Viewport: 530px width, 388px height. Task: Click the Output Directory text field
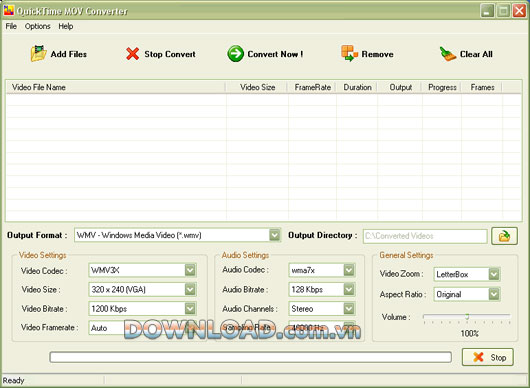tap(425, 236)
